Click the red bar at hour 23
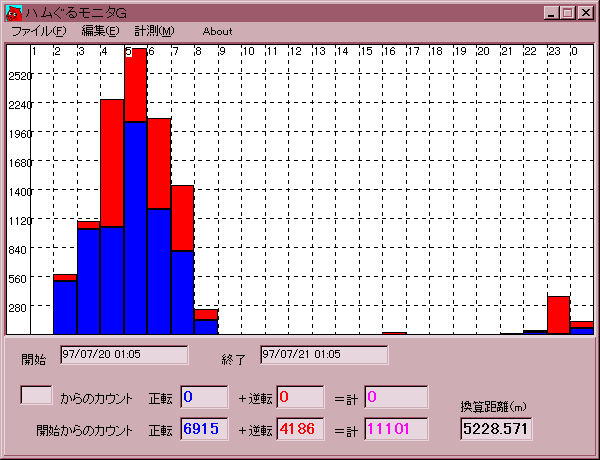Viewport: 600px width, 460px height. click(x=558, y=312)
